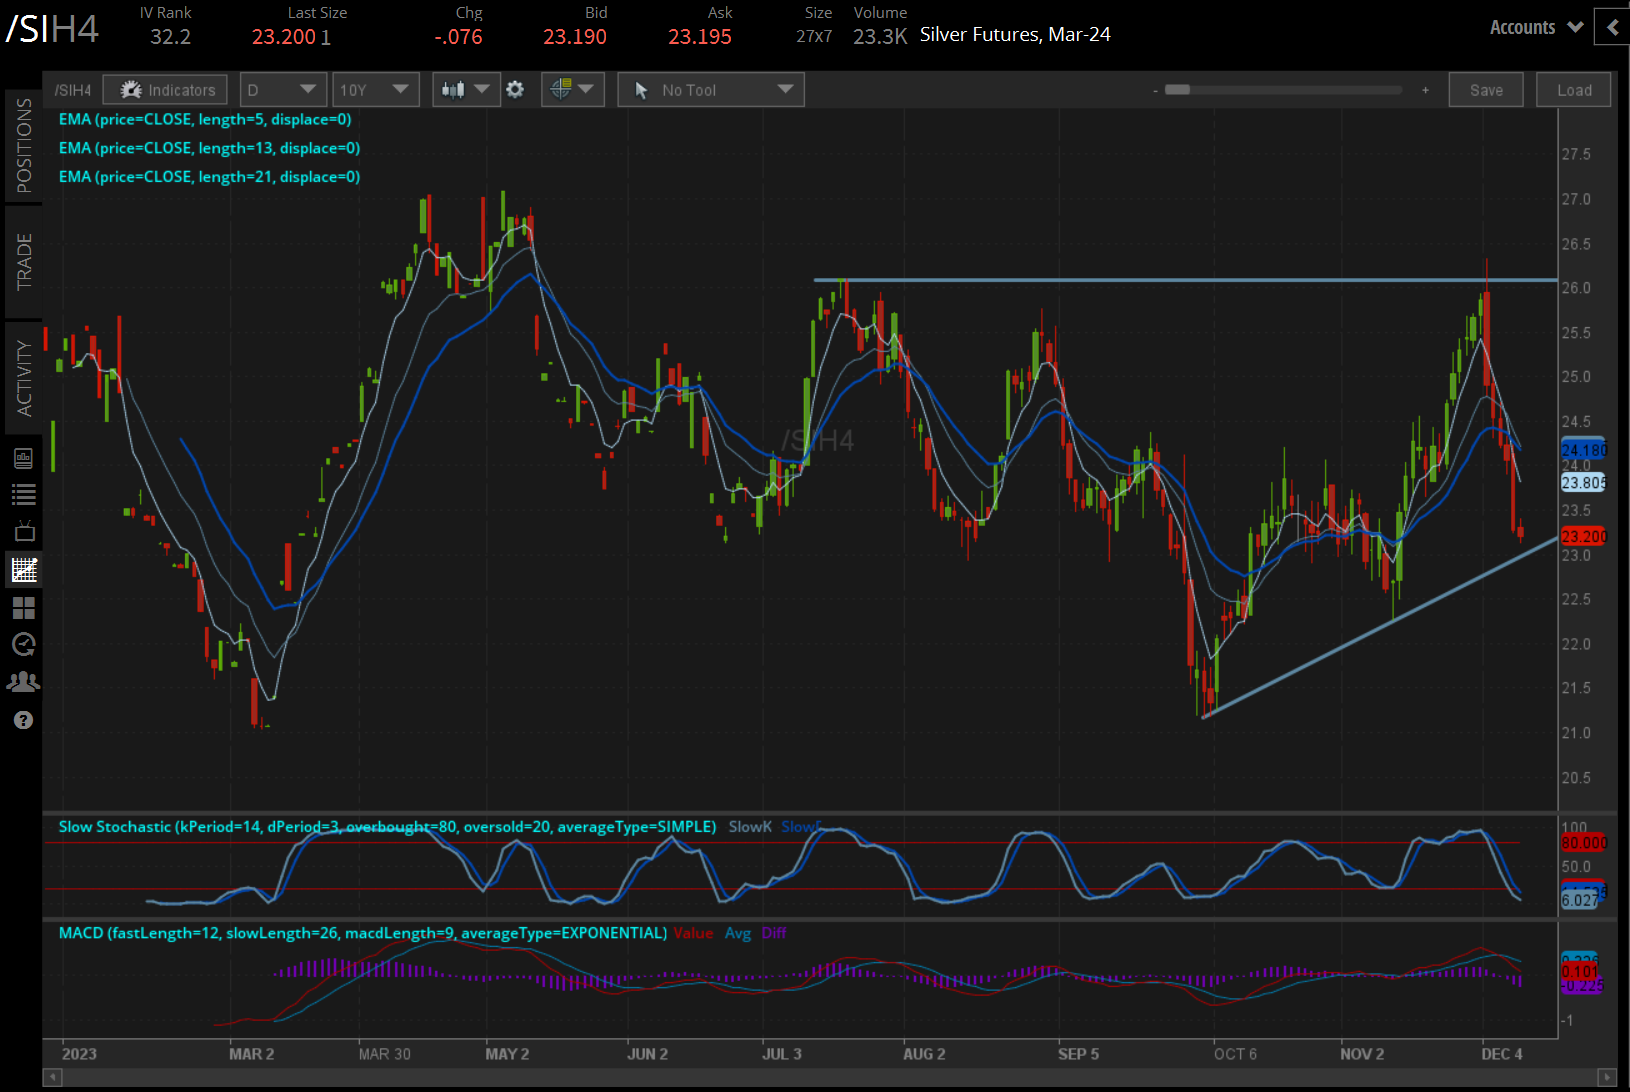Image resolution: width=1630 pixels, height=1092 pixels.
Task: Click the MACD Diff legend label
Action: point(774,933)
